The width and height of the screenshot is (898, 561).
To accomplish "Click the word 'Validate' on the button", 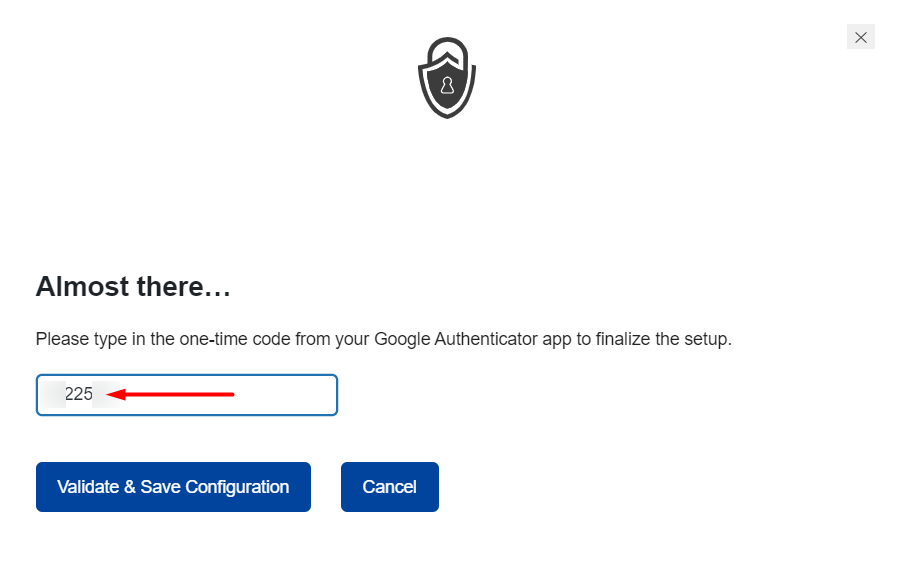I will [x=88, y=487].
